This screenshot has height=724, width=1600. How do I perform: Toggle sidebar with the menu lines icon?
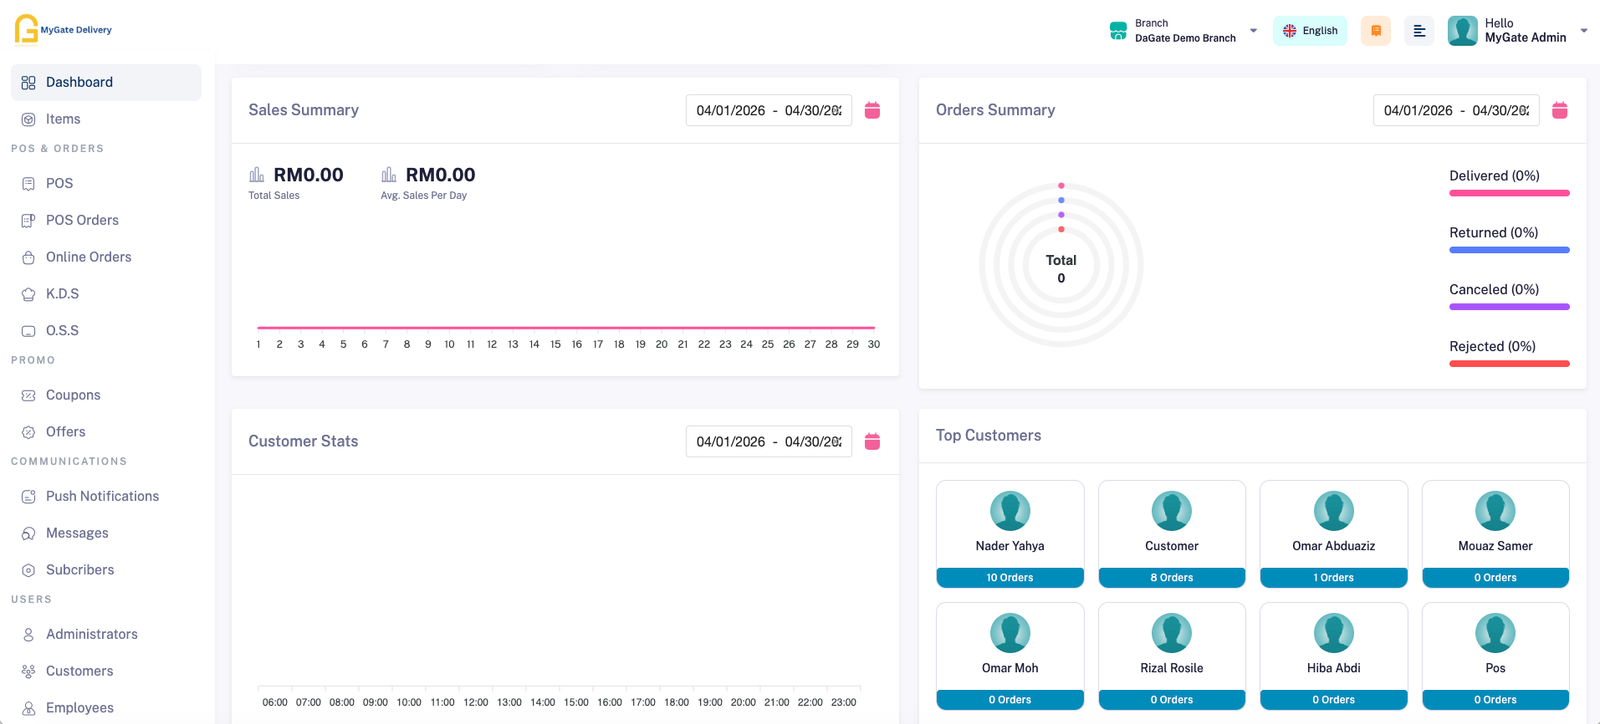click(x=1419, y=31)
